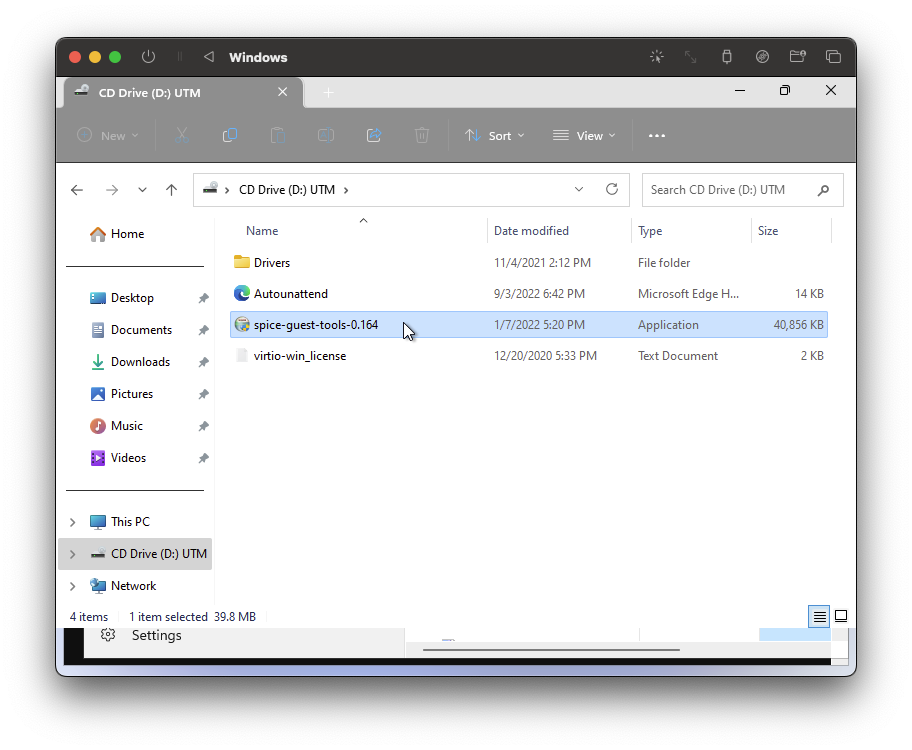Toggle UTM capture mouse cursor icon
912x750 pixels.
pos(657,56)
